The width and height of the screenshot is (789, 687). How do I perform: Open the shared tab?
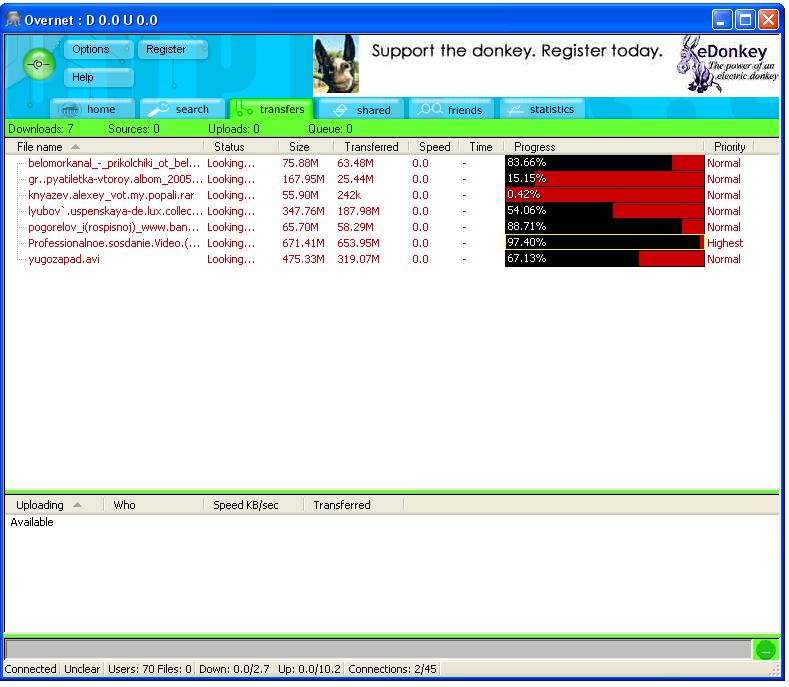click(362, 109)
